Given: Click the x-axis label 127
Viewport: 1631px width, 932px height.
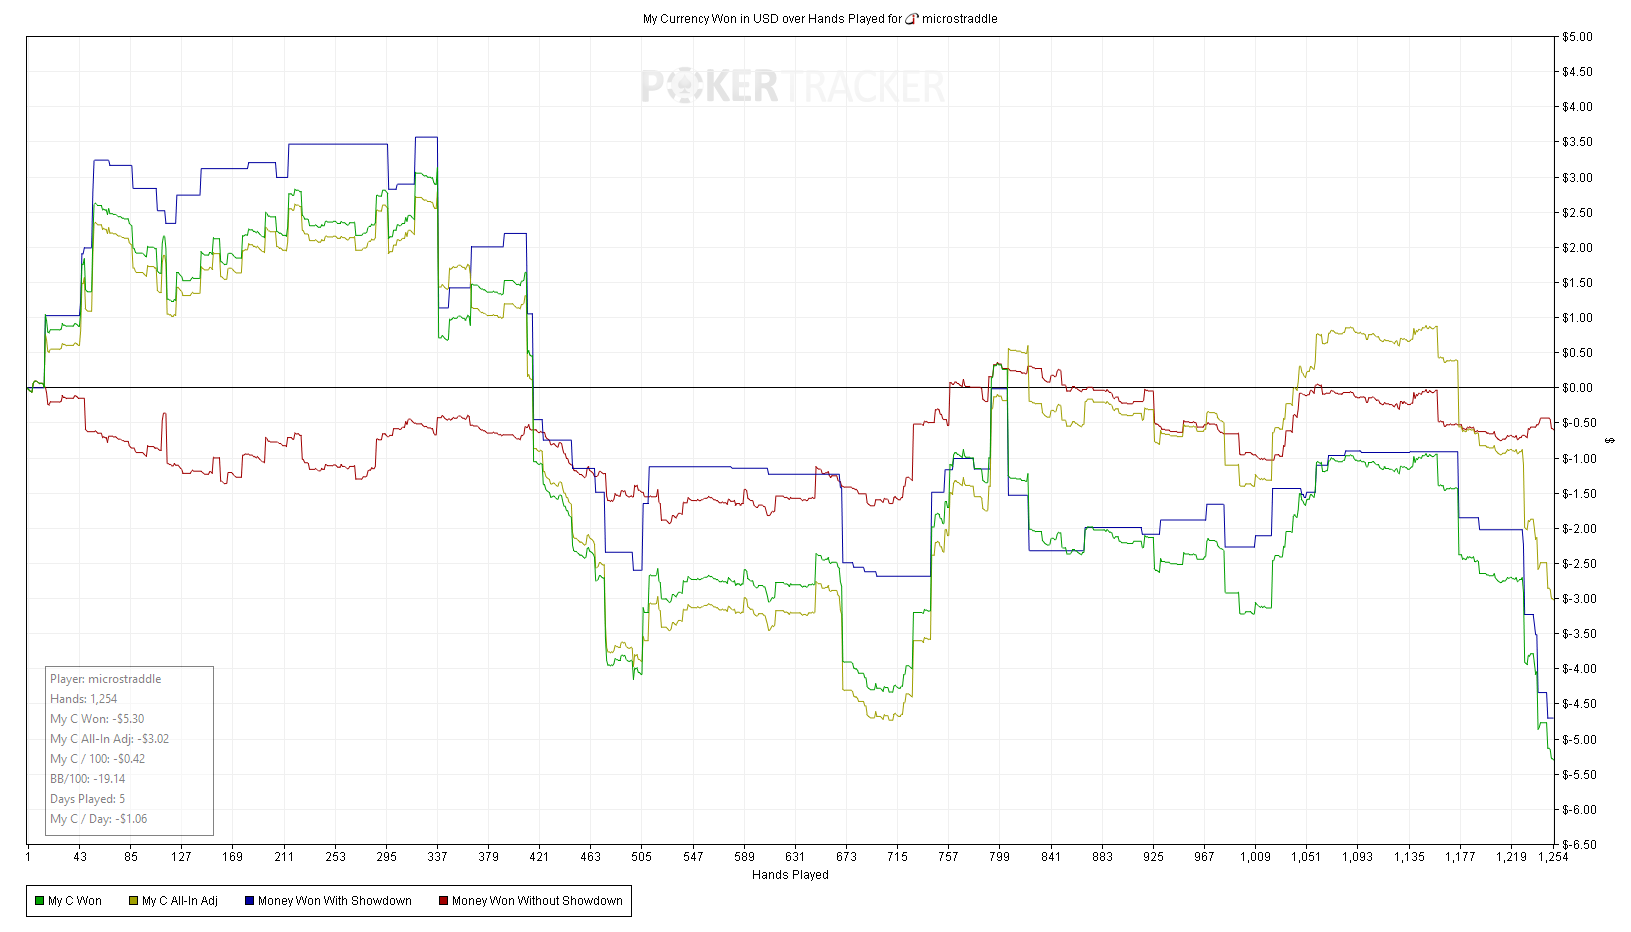Looking at the screenshot, I should pyautogui.click(x=181, y=857).
